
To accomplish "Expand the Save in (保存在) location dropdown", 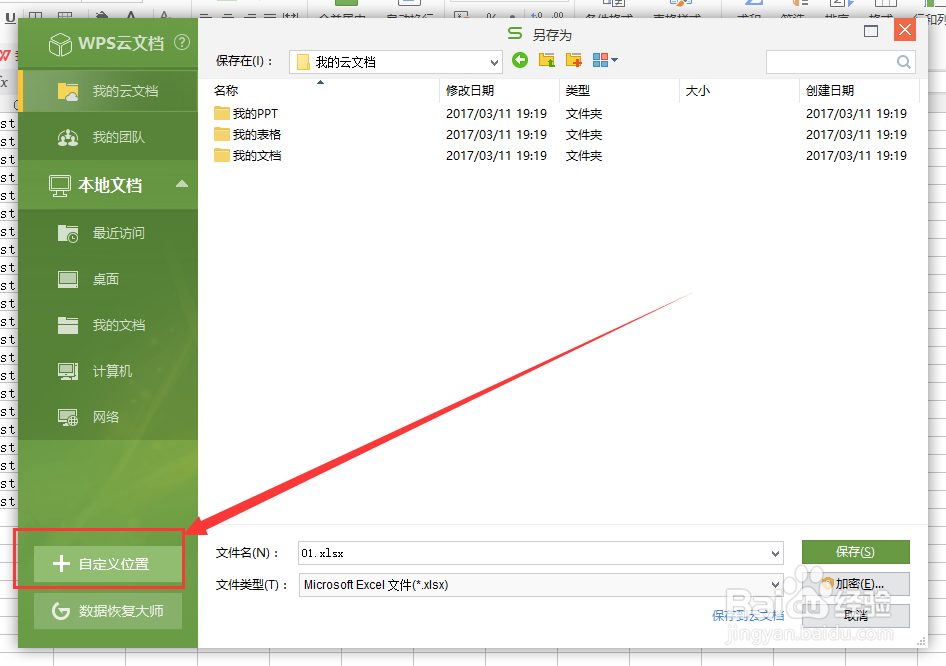I will click(x=494, y=62).
